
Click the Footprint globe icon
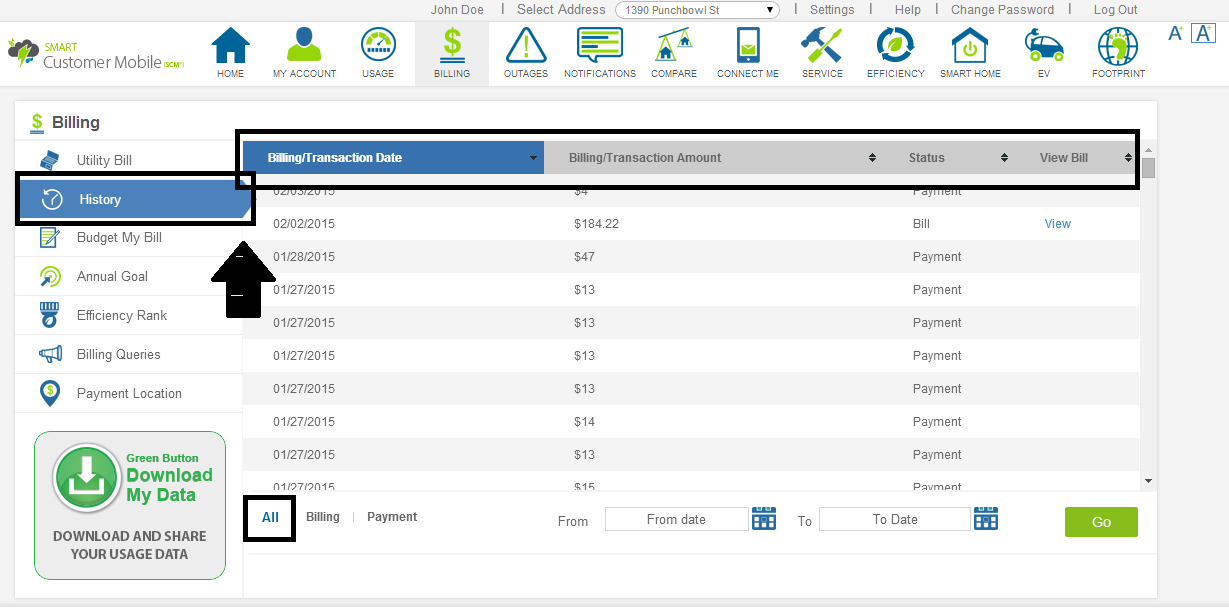[1118, 47]
